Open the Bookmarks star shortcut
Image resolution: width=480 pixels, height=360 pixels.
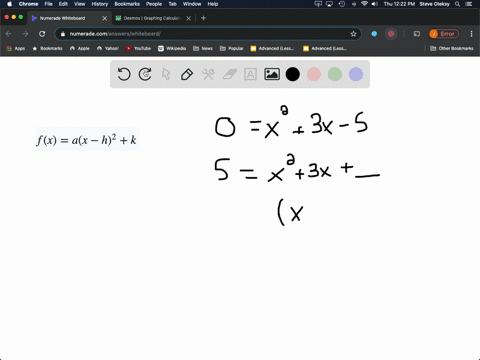coord(47,48)
